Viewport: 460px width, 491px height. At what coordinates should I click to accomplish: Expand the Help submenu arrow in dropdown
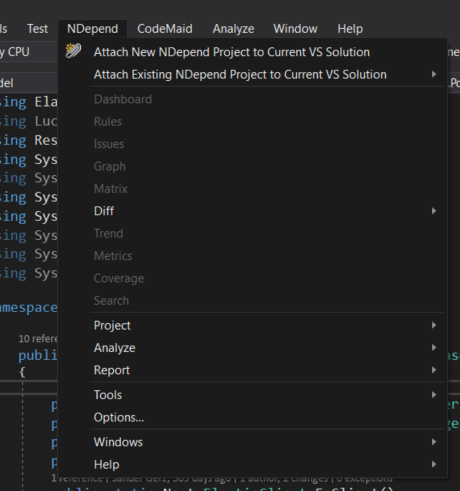click(434, 464)
